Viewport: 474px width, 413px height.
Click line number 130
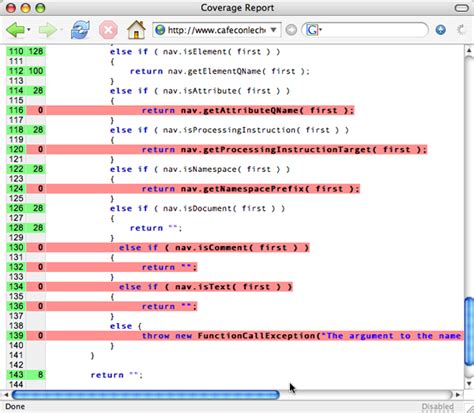16,247
